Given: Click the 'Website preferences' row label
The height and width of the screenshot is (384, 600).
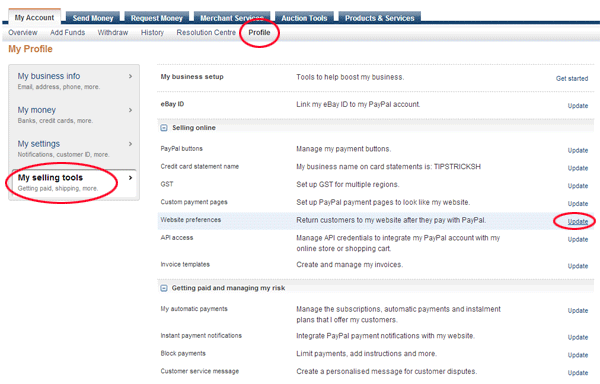Looking at the screenshot, I should pyautogui.click(x=191, y=220).
